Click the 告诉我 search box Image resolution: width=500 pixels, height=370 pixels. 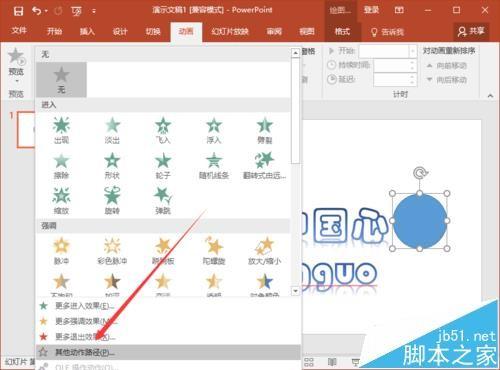[x=388, y=32]
